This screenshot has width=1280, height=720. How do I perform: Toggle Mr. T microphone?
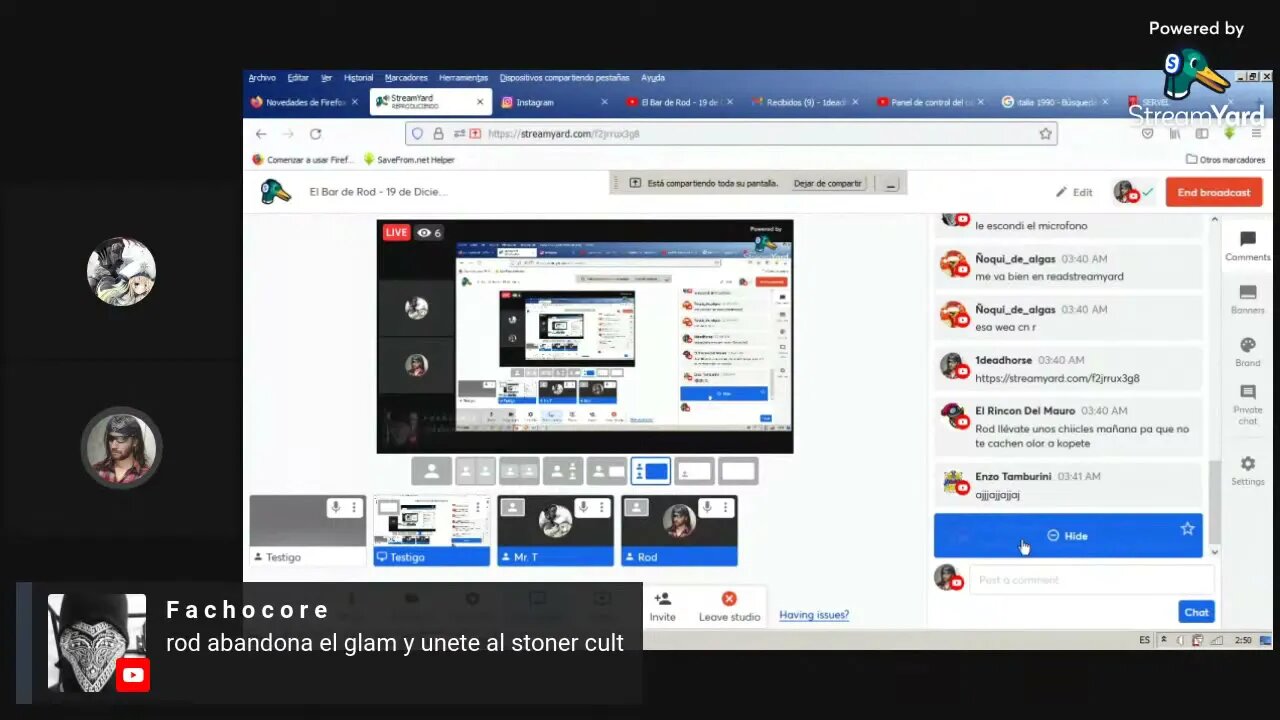583,508
